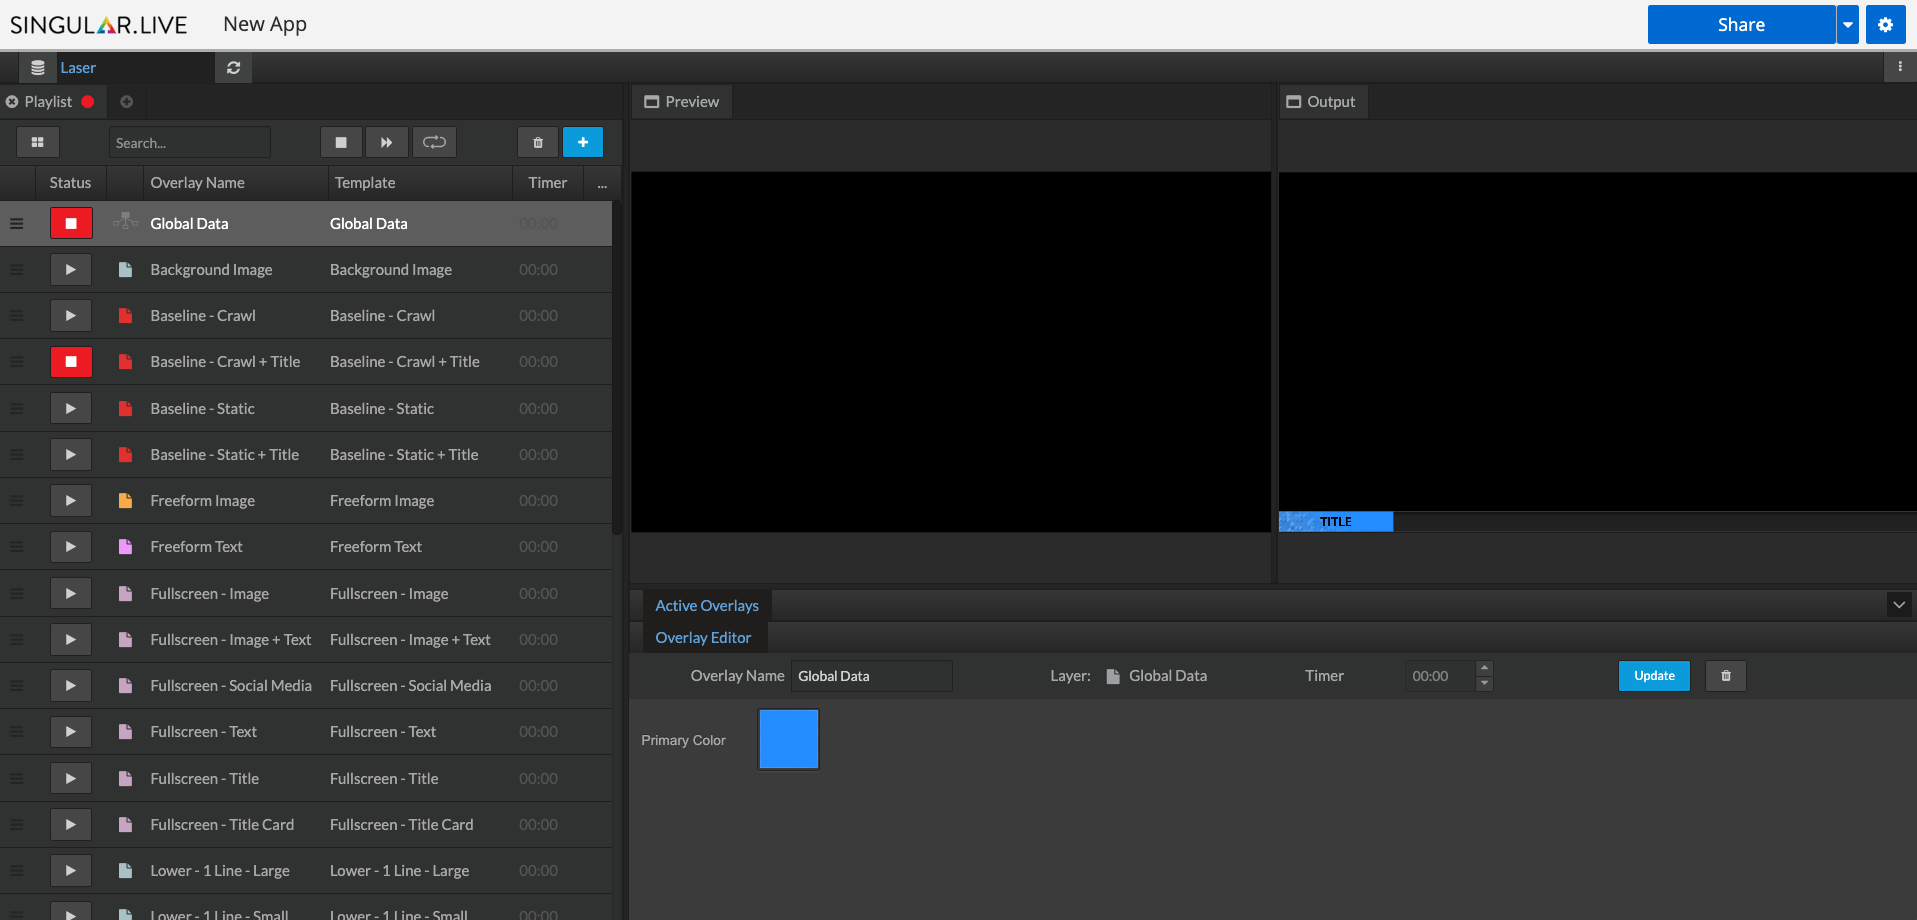Click the refresh icon next to Laser
Image resolution: width=1917 pixels, height=920 pixels.
click(x=234, y=68)
